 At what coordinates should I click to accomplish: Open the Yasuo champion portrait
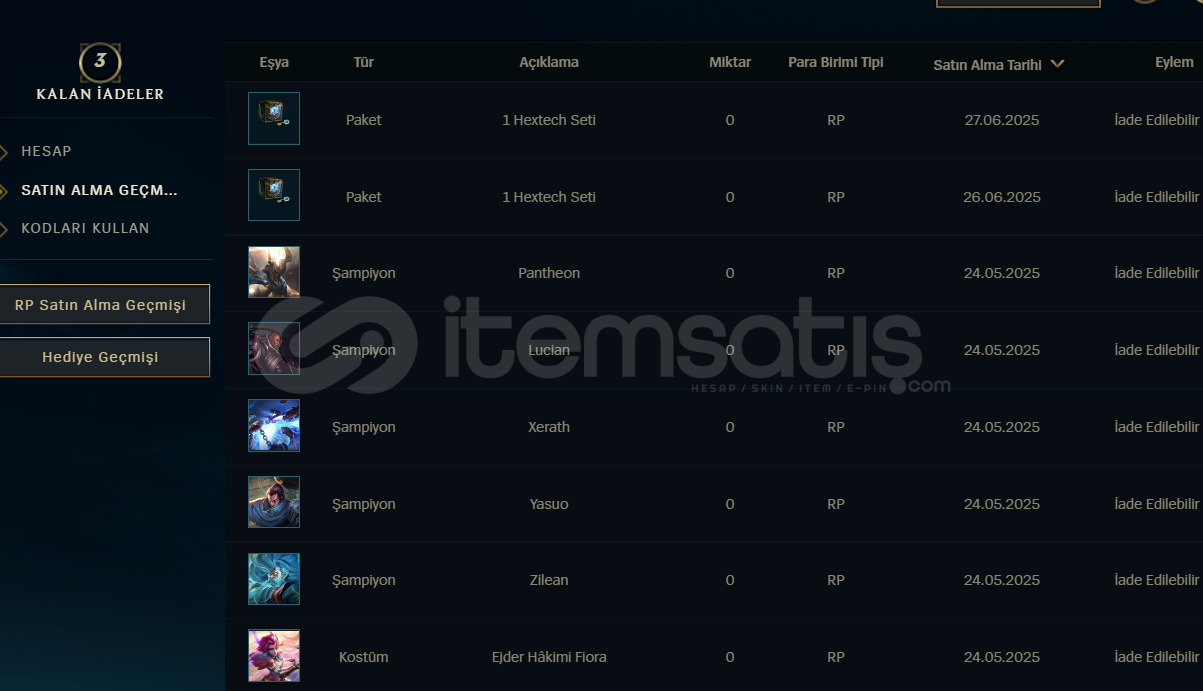(x=274, y=503)
